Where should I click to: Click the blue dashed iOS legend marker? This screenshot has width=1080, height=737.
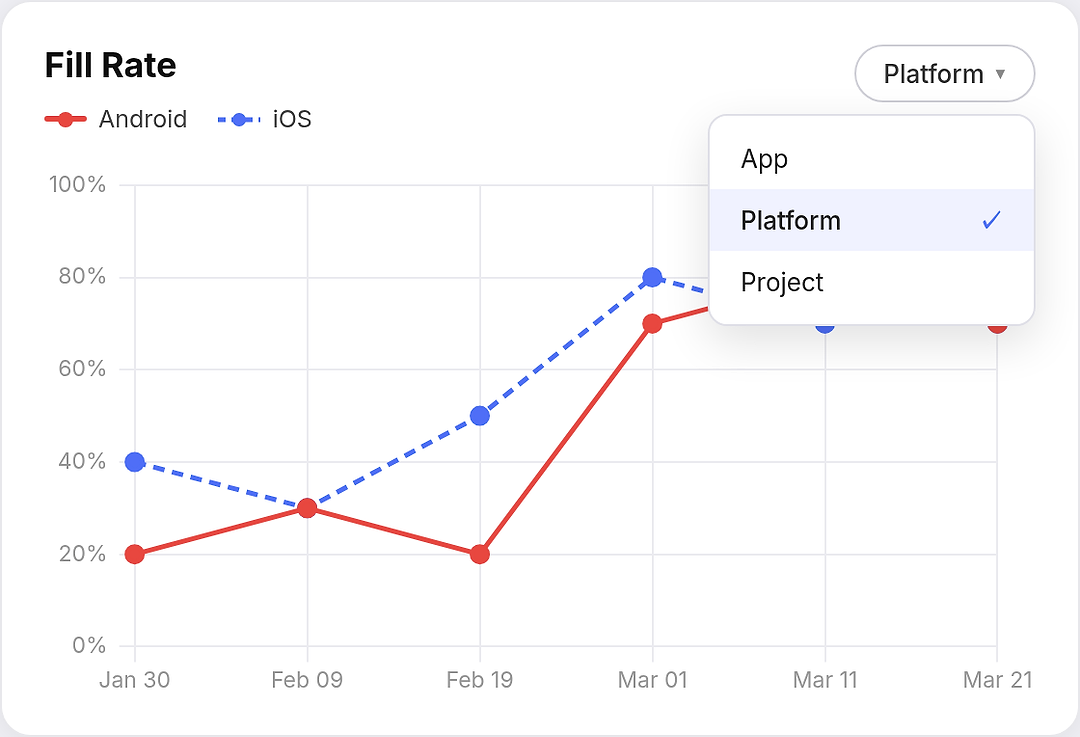pos(238,120)
